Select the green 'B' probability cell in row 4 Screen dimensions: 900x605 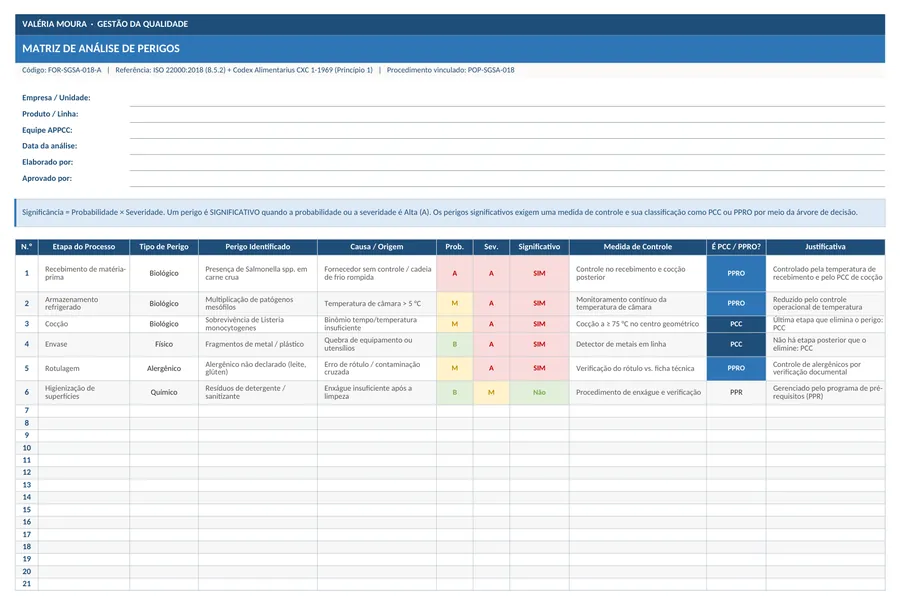click(x=455, y=344)
